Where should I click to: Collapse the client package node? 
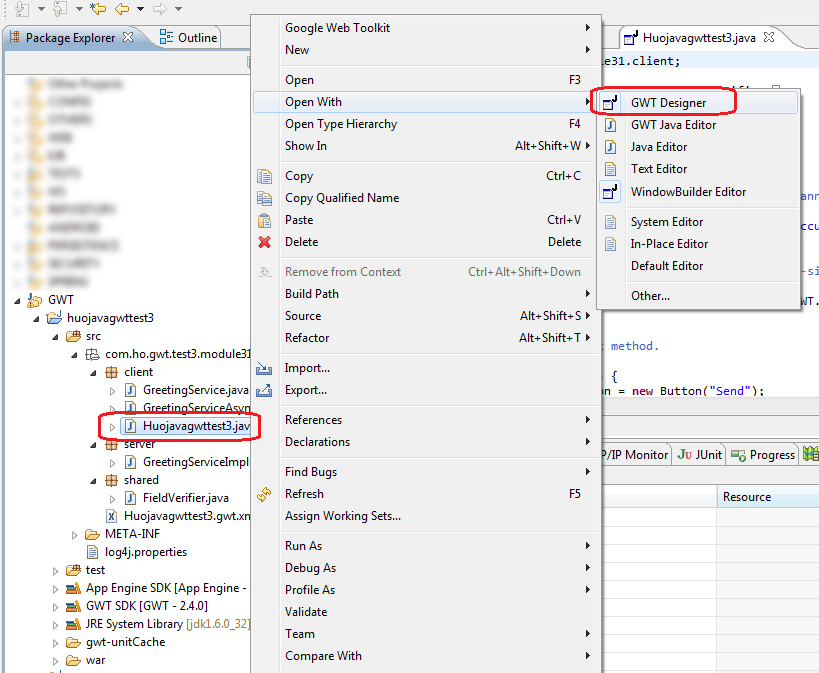pyautogui.click(x=92, y=371)
